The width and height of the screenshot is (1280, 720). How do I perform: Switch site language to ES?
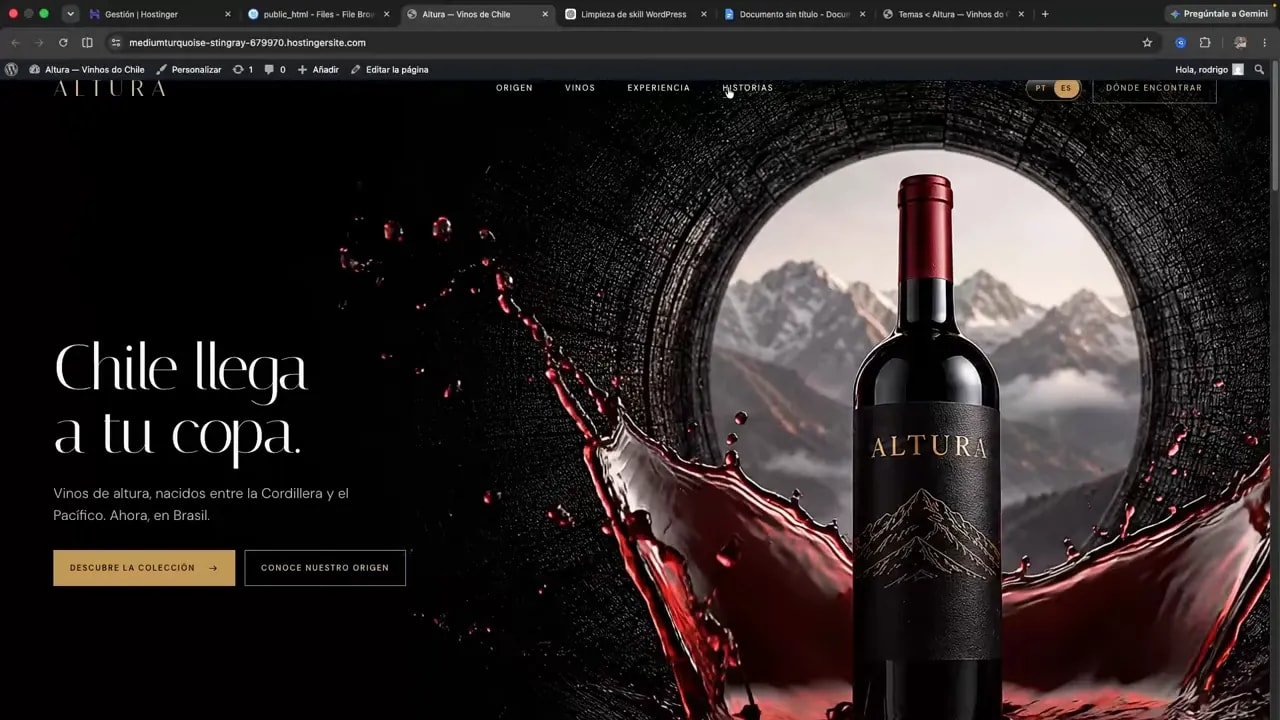click(1066, 88)
